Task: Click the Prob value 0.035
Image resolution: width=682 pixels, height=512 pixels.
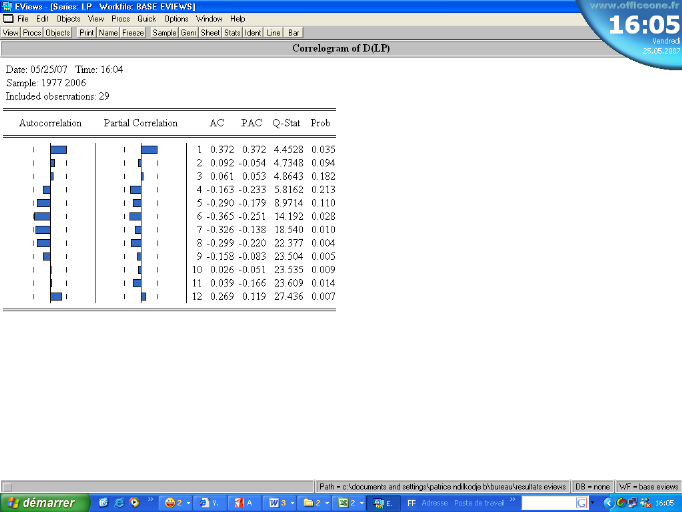Action: coord(323,150)
